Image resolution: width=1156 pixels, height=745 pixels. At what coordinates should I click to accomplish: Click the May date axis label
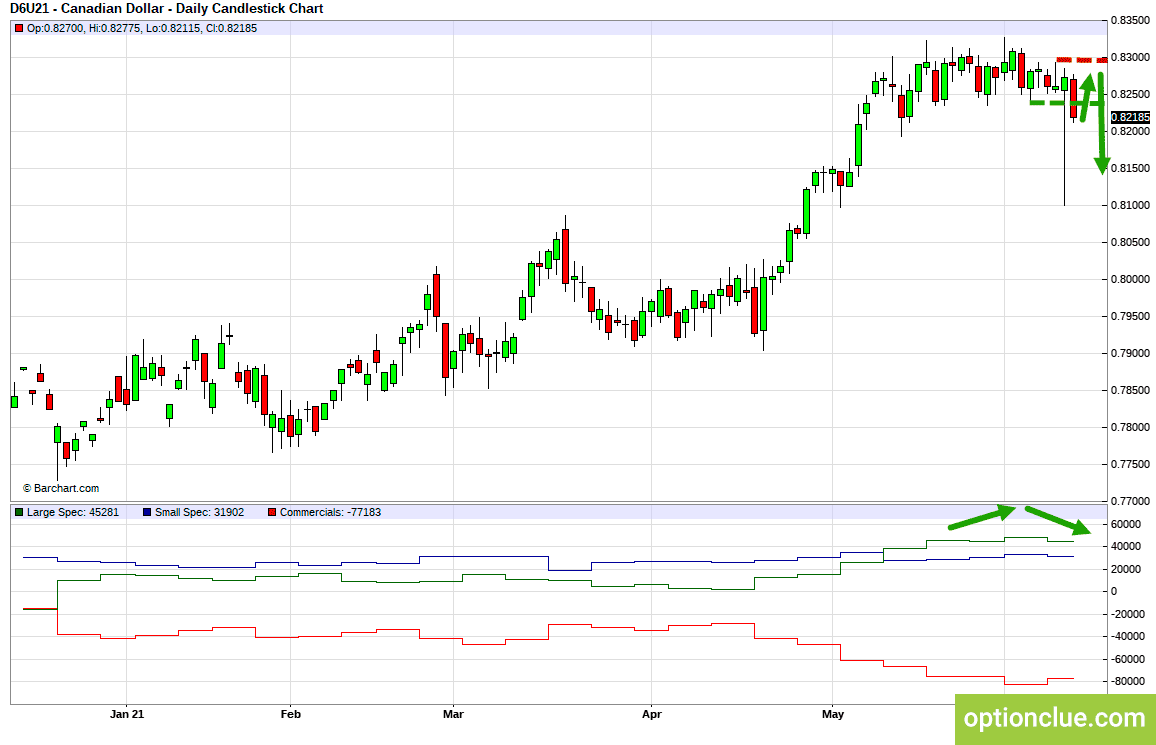(832, 714)
